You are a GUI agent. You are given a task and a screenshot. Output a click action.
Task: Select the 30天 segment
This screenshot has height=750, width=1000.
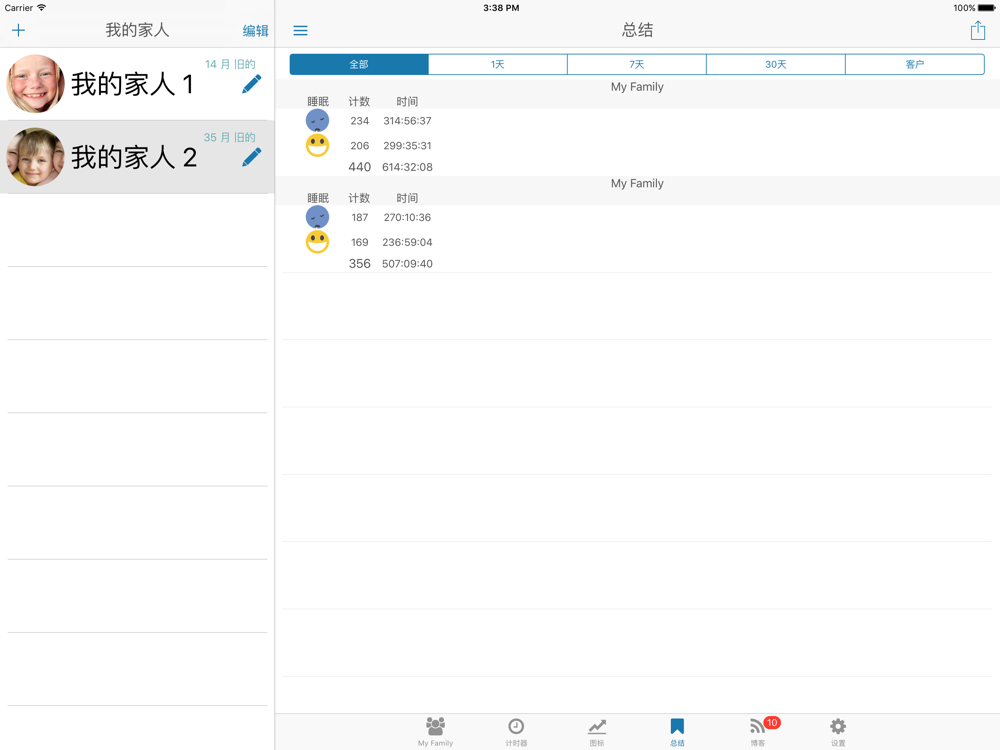pos(776,64)
